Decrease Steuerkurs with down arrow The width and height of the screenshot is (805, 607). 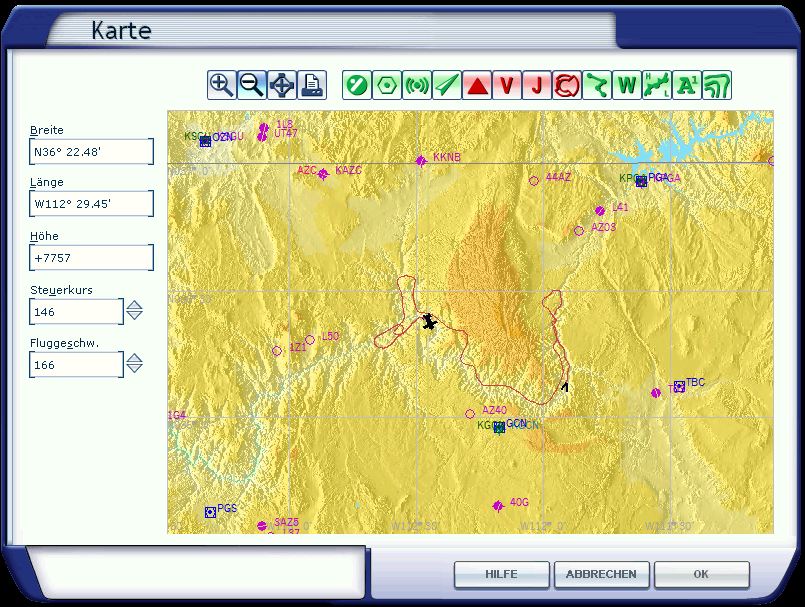pyautogui.click(x=135, y=315)
